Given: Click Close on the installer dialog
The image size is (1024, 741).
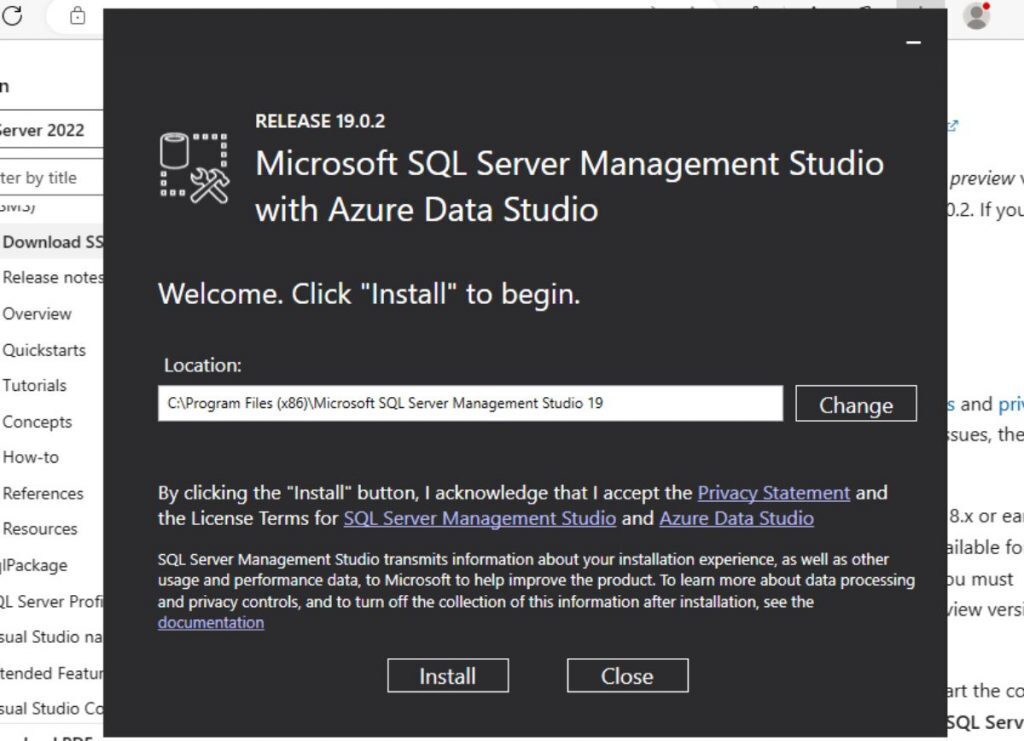Looking at the screenshot, I should 627,675.
